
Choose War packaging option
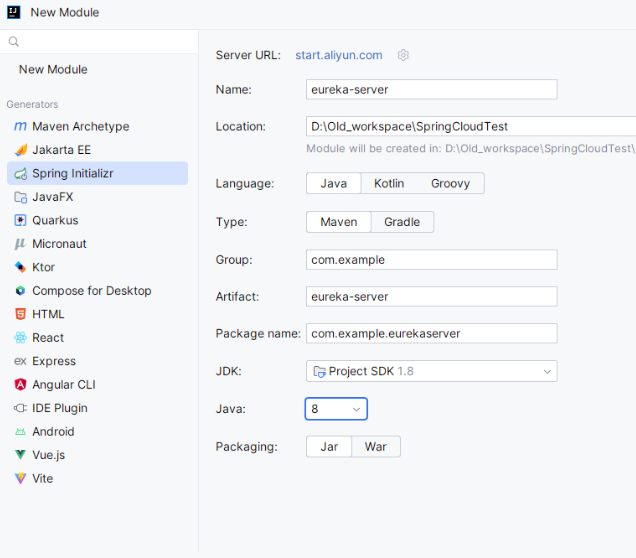coord(375,447)
